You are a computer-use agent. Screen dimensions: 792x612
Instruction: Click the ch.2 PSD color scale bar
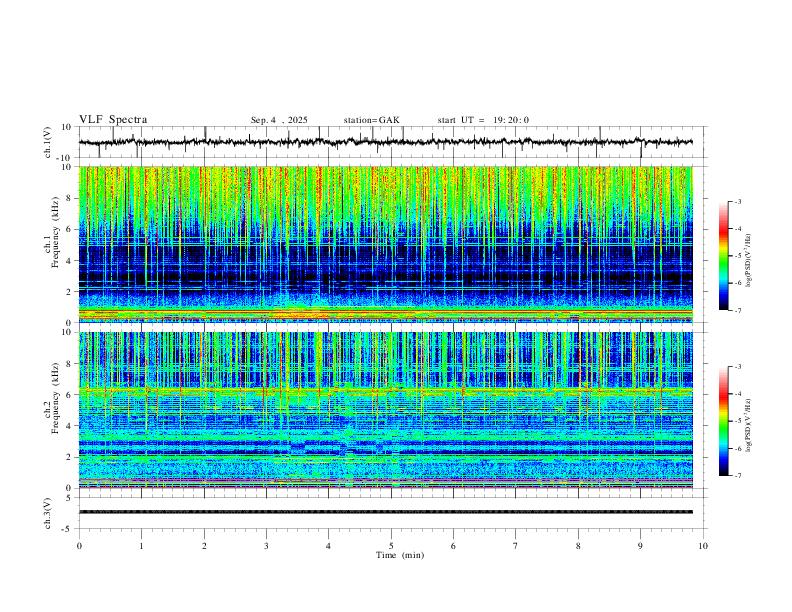(x=723, y=421)
